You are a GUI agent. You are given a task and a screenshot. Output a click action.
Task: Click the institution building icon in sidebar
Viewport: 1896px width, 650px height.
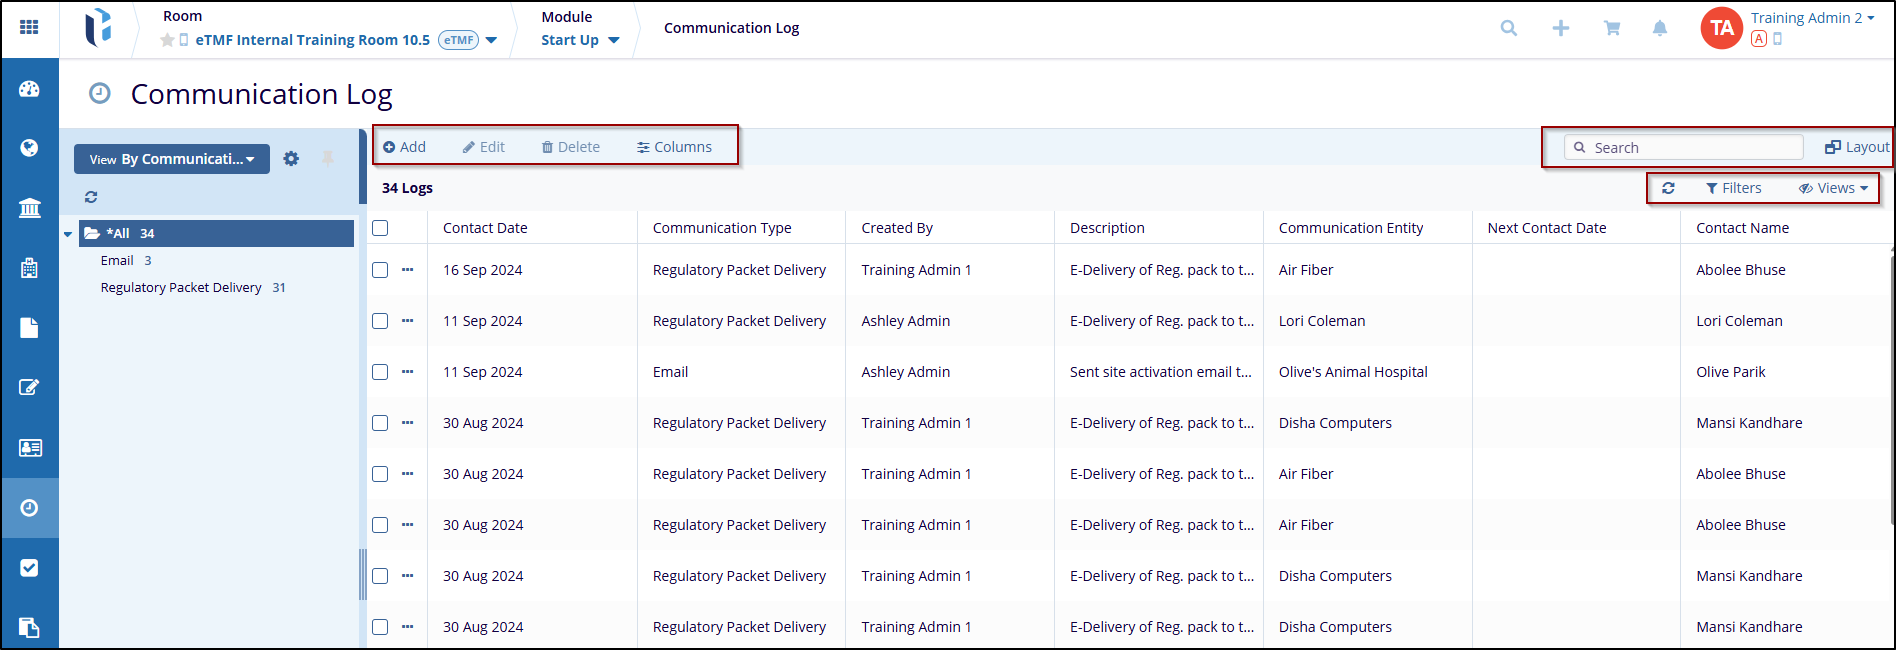click(x=29, y=208)
